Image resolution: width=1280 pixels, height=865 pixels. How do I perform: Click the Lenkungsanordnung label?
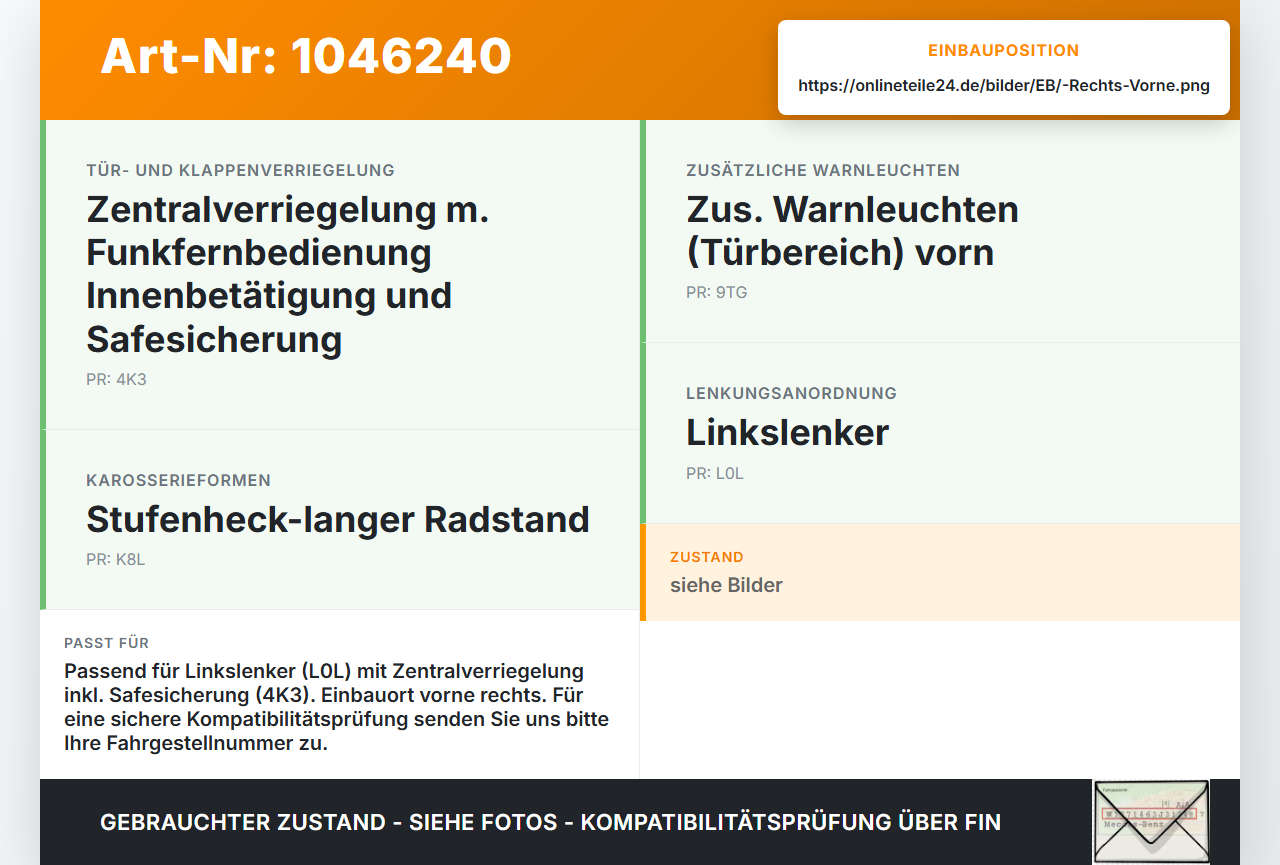pyautogui.click(x=791, y=393)
